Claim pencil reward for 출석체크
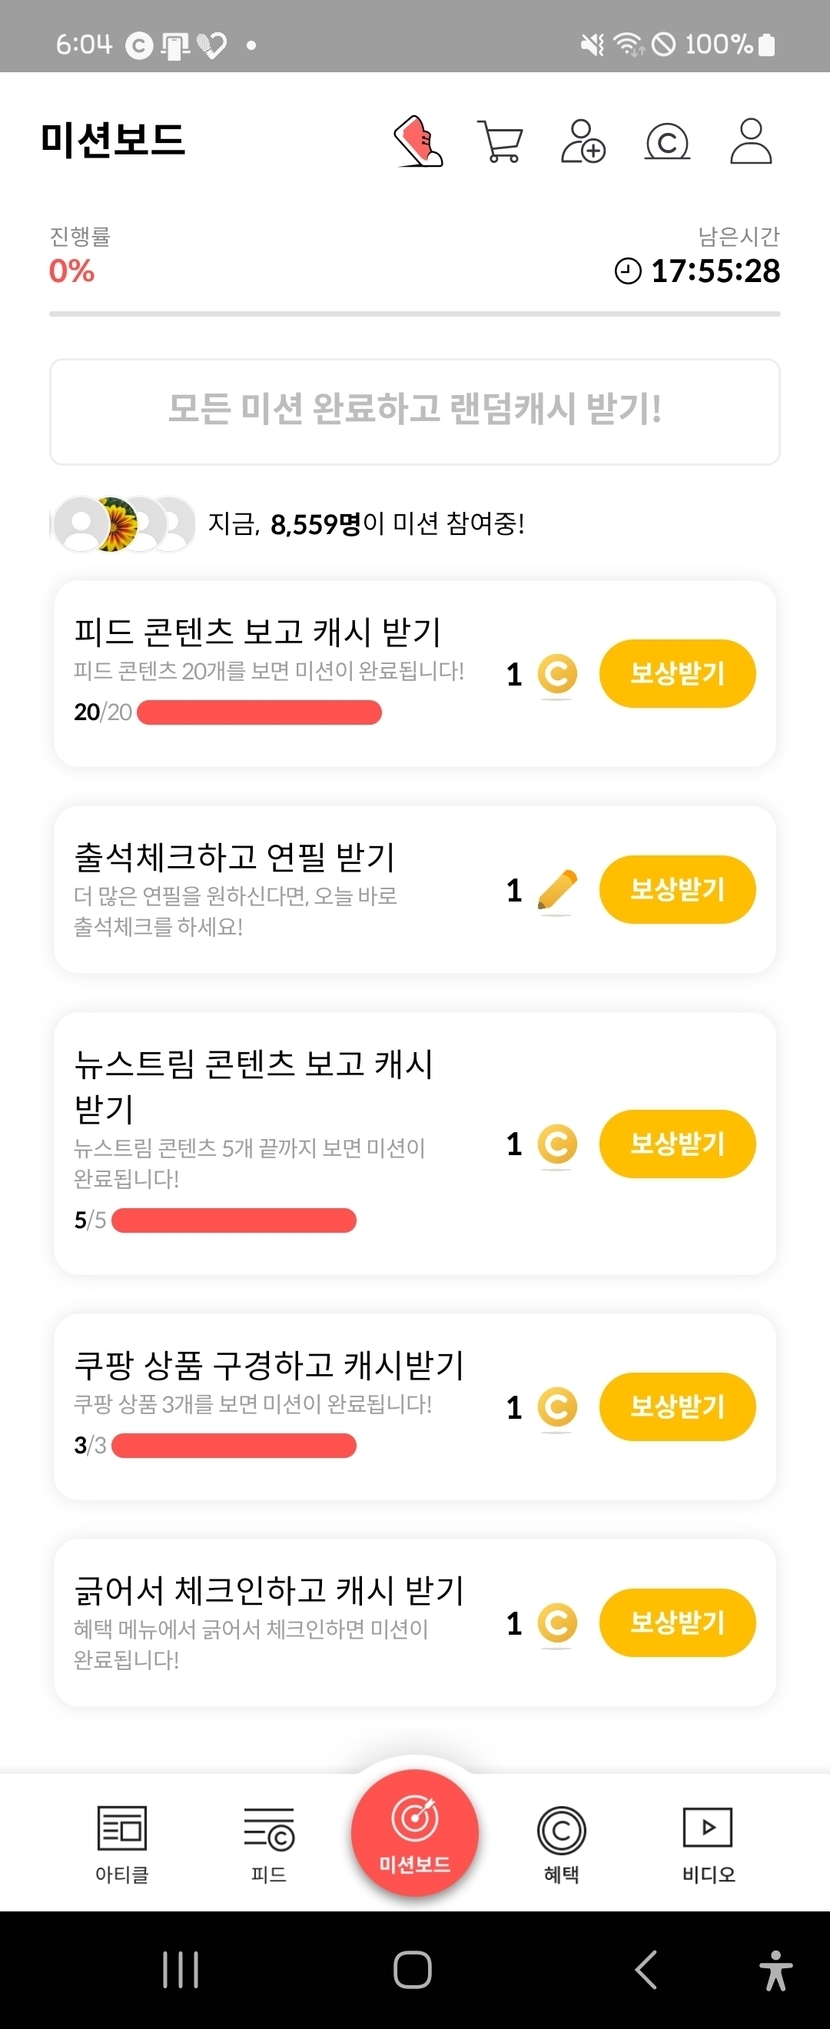Viewport: 830px width, 2029px height. (x=677, y=889)
